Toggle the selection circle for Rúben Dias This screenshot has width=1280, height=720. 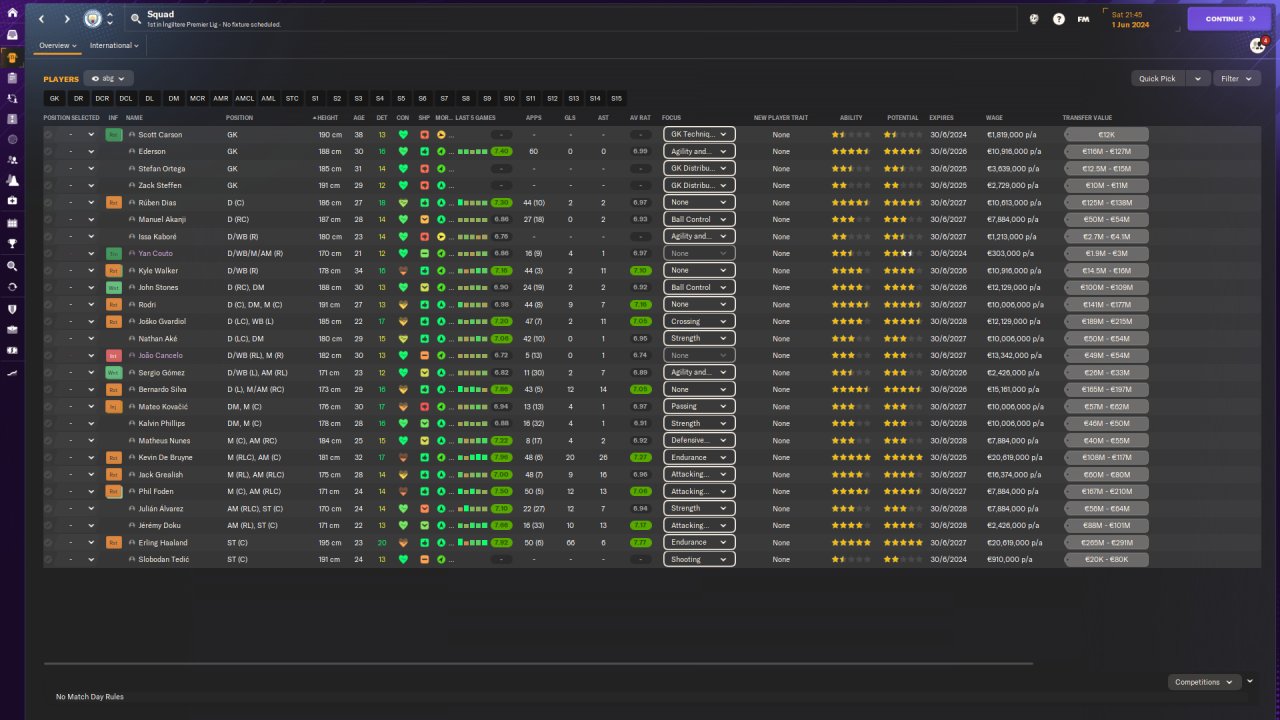(48, 202)
